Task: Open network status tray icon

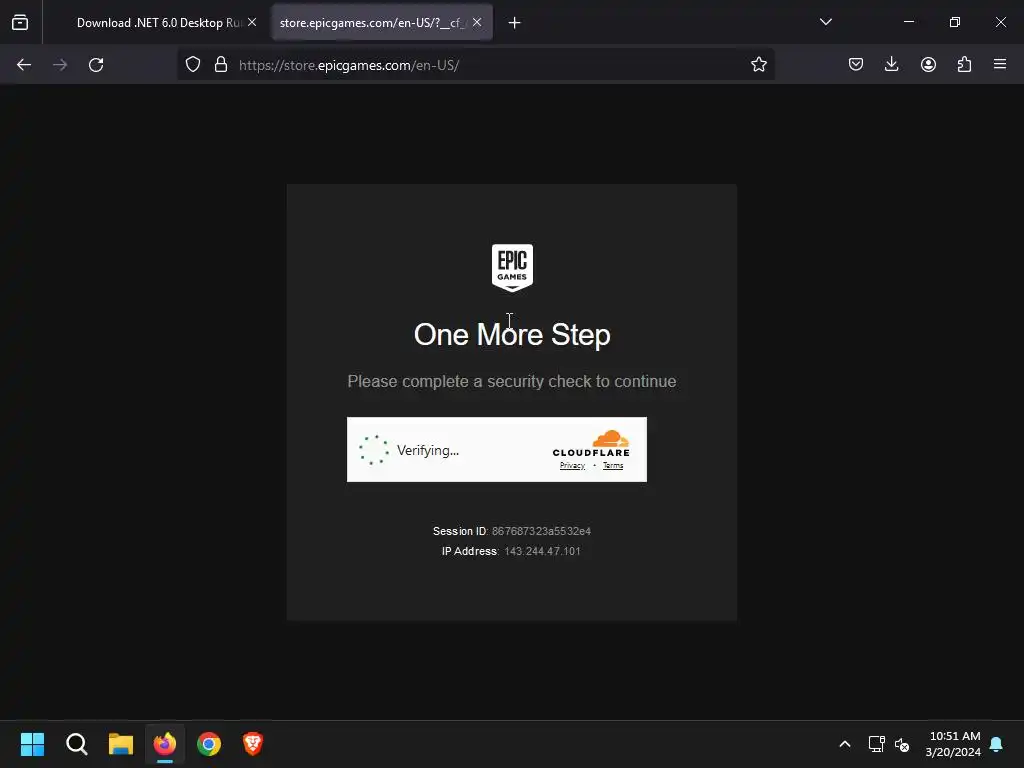Action: tap(876, 744)
